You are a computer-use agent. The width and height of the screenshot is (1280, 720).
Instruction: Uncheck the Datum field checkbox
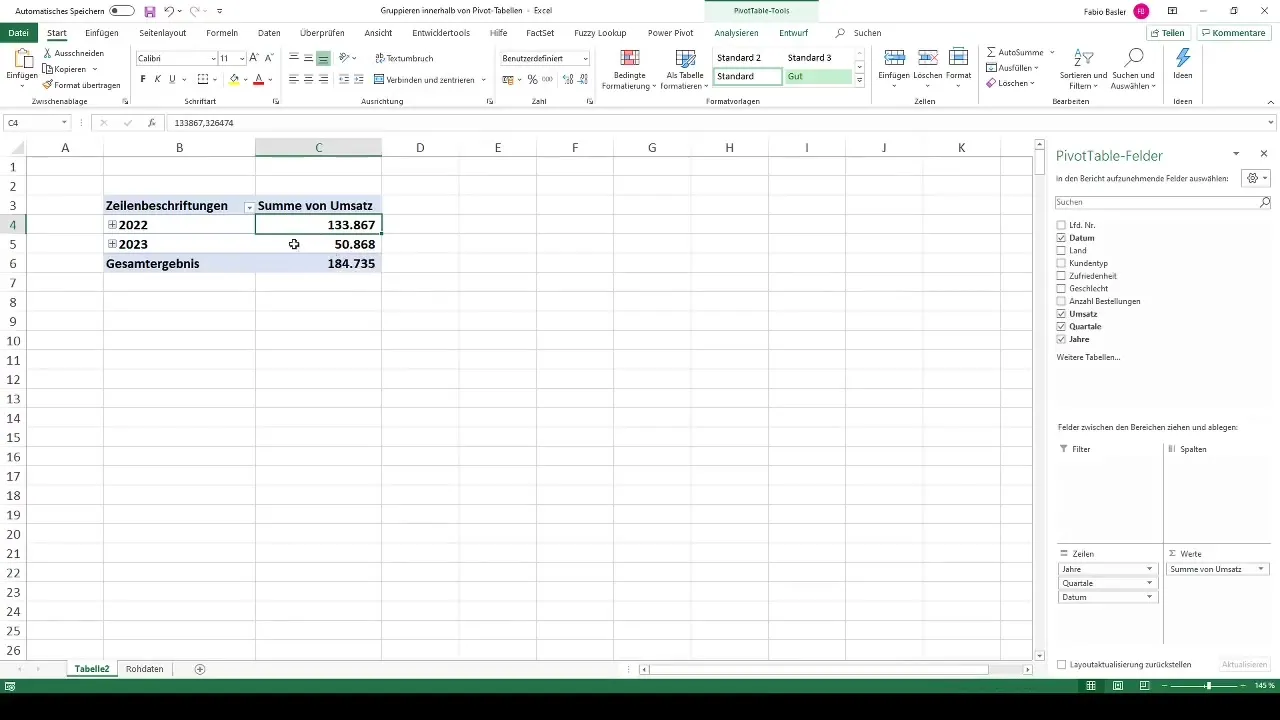[1061, 238]
